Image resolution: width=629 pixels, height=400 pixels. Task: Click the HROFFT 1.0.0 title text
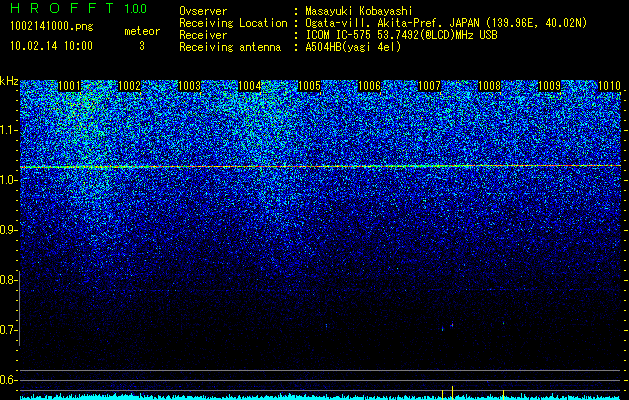pyautogui.click(x=78, y=8)
